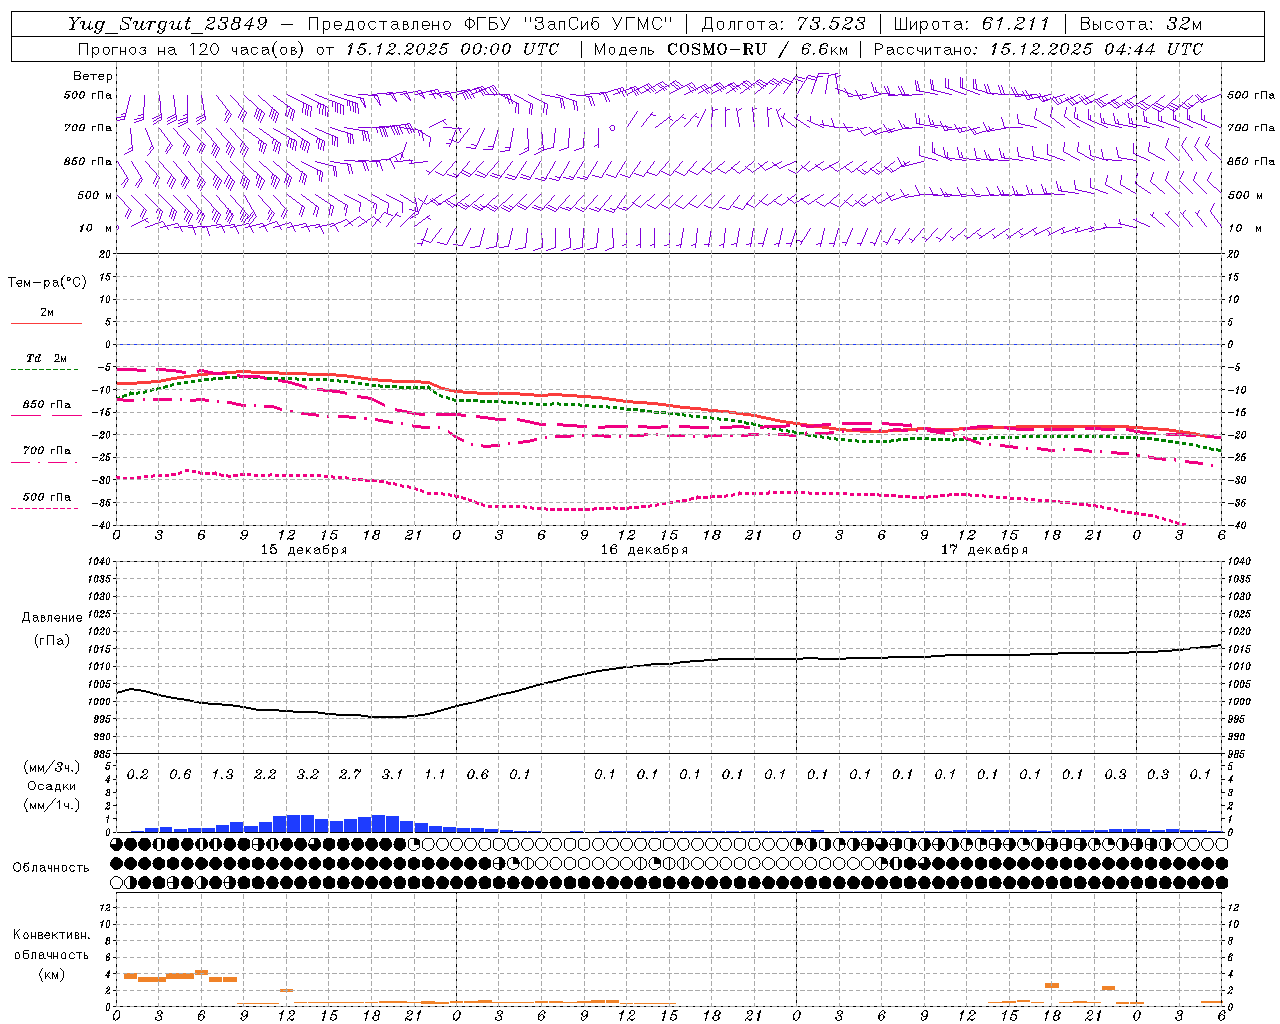
Task: Click the Долгота: 73.523 value
Action: pyautogui.click(x=784, y=24)
